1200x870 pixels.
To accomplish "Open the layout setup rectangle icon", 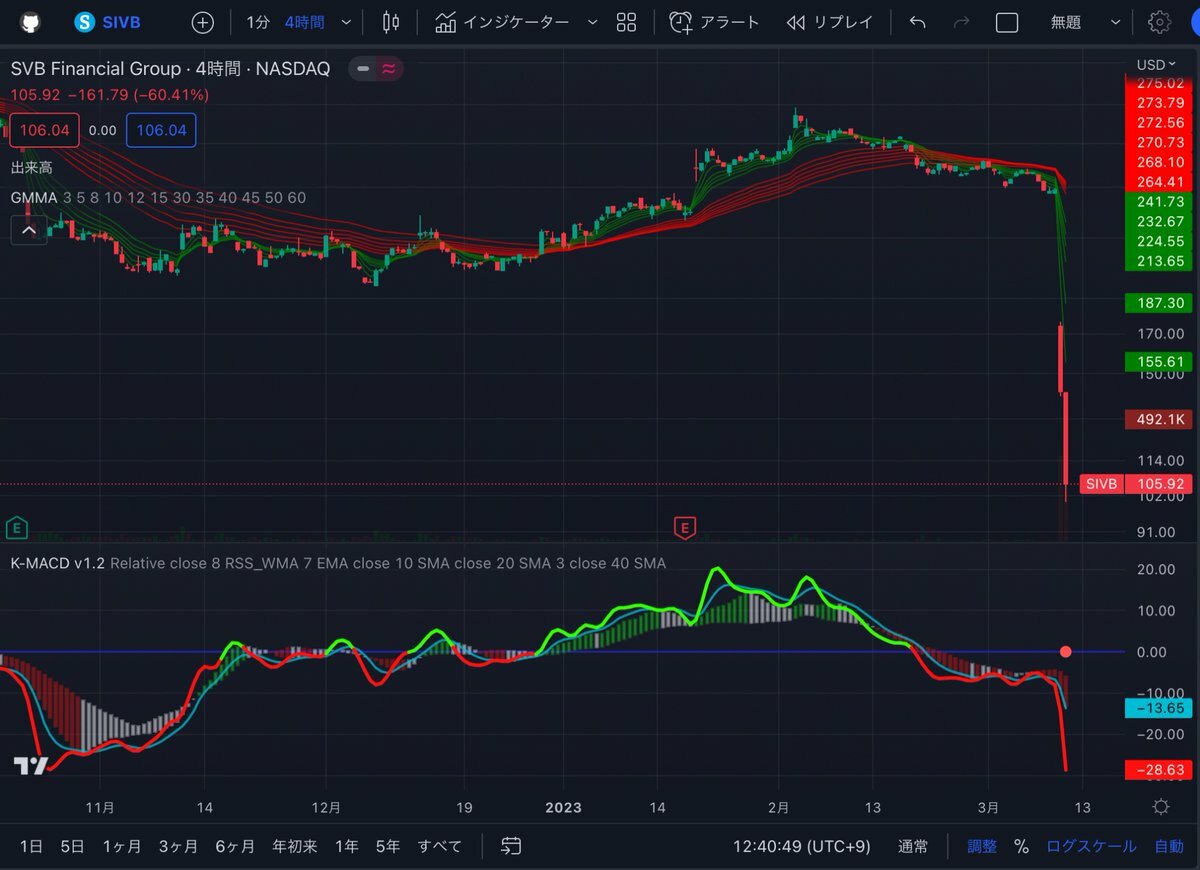I will [1007, 22].
